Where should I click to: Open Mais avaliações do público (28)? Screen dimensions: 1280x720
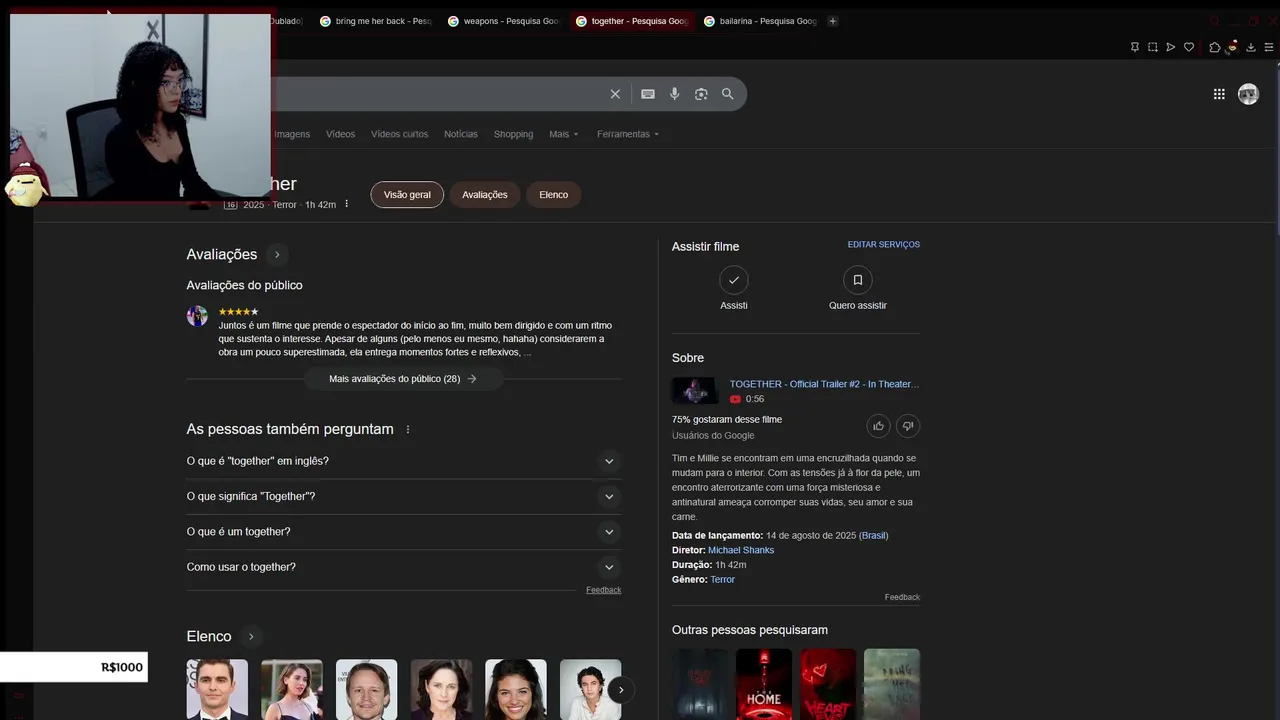(x=403, y=379)
